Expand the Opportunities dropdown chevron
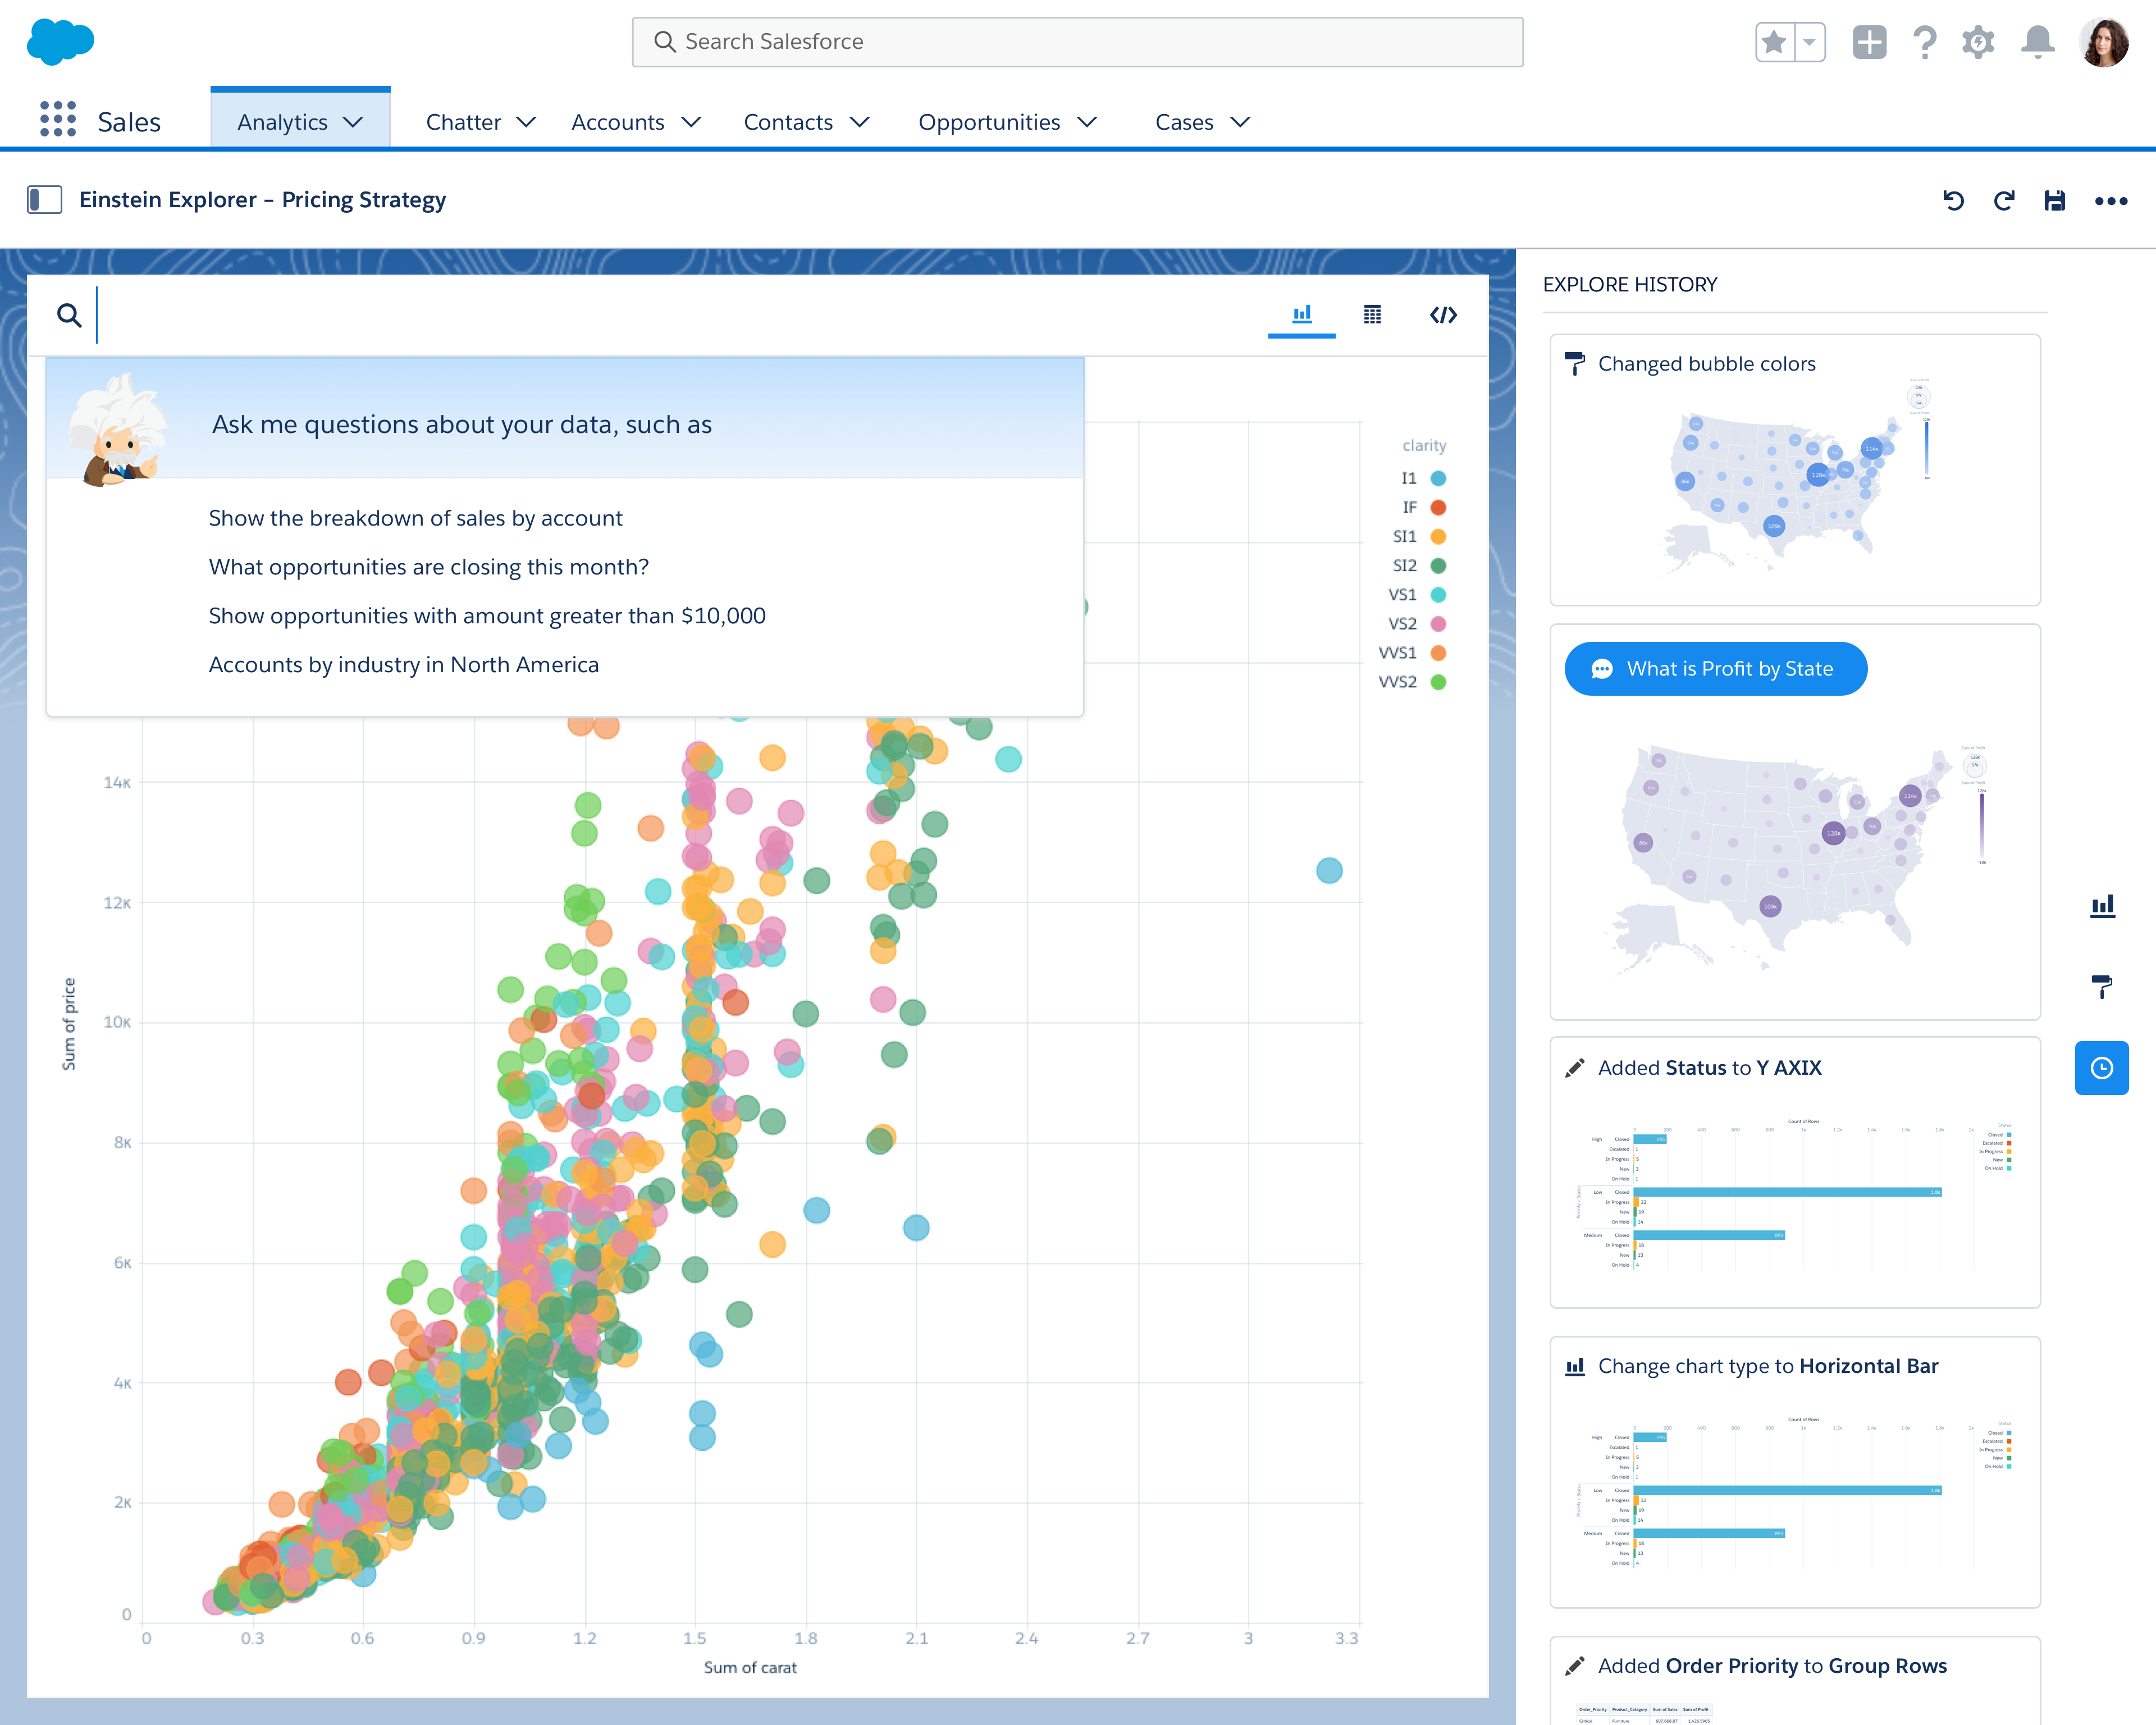 1087,122
